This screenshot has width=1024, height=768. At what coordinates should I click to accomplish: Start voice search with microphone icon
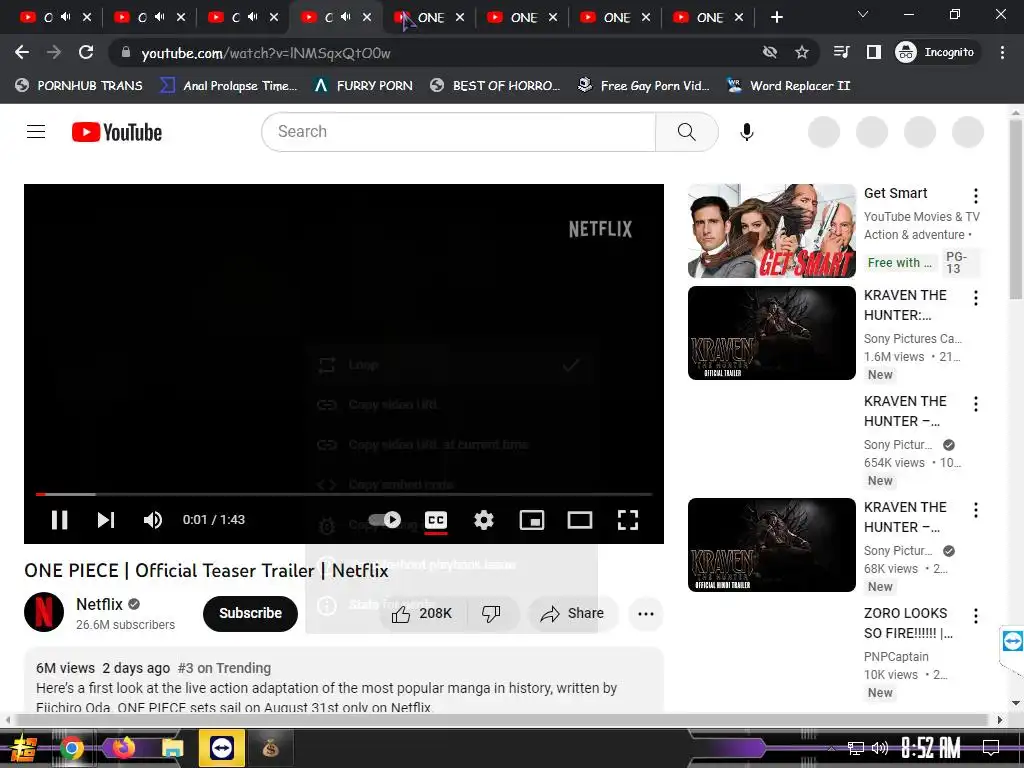tap(746, 132)
